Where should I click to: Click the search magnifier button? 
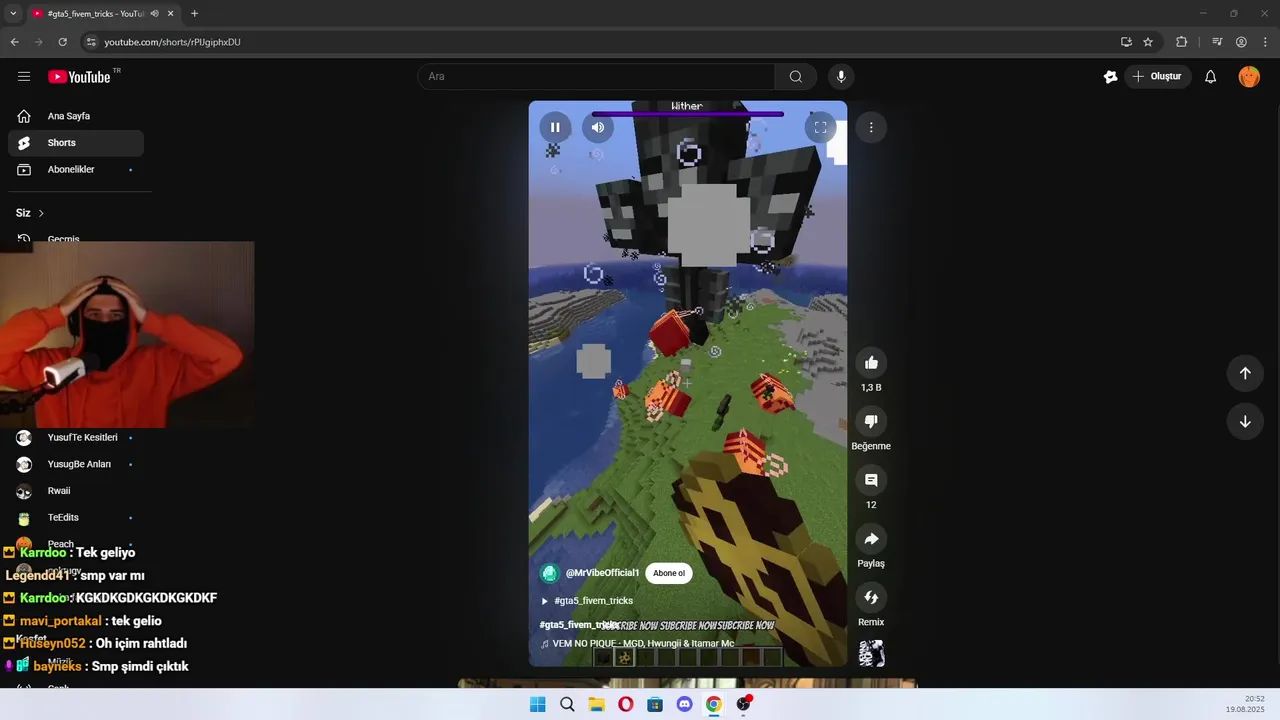point(796,76)
